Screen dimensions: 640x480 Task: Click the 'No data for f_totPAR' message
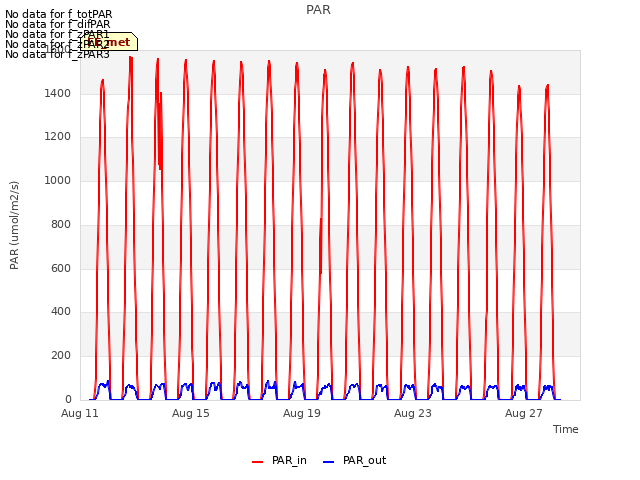(x=59, y=14)
